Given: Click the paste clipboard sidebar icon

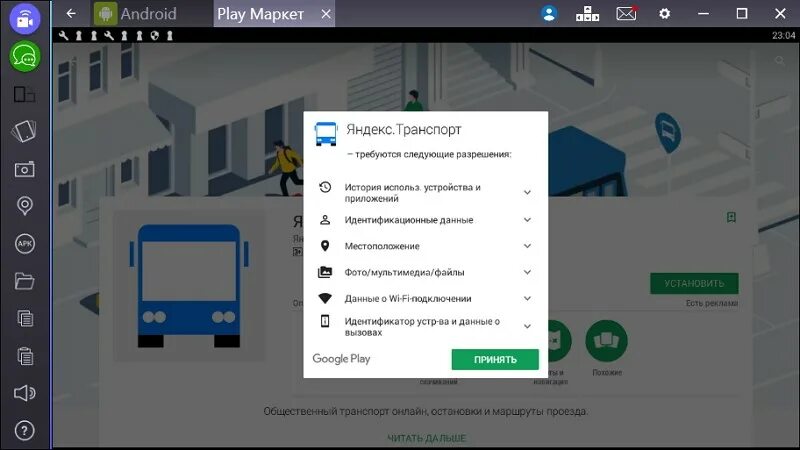Looking at the screenshot, I should click(25, 356).
